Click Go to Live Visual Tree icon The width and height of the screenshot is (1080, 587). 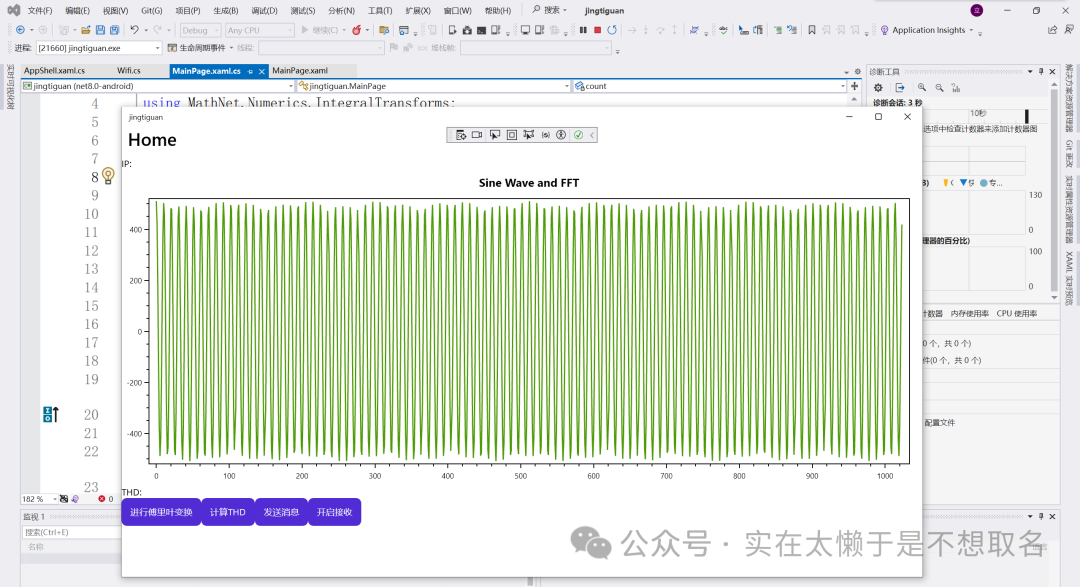click(x=460, y=135)
